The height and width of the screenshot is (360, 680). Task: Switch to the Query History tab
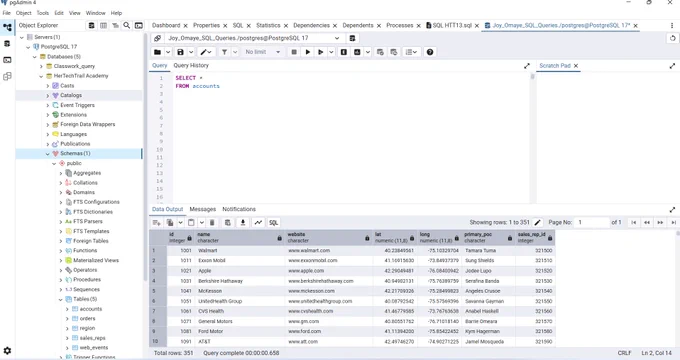[x=191, y=65]
